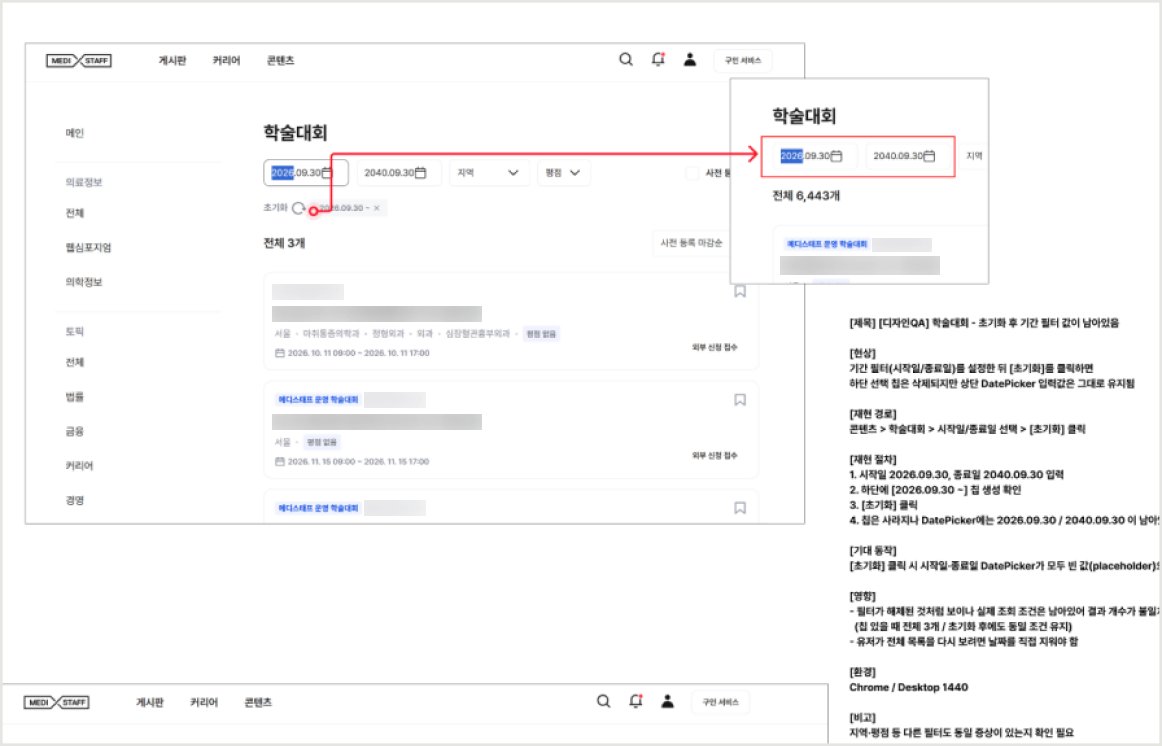The width and height of the screenshot is (1162, 746).
Task: Click the note line Chrome / Desktop 1440
Action: pos(909,687)
